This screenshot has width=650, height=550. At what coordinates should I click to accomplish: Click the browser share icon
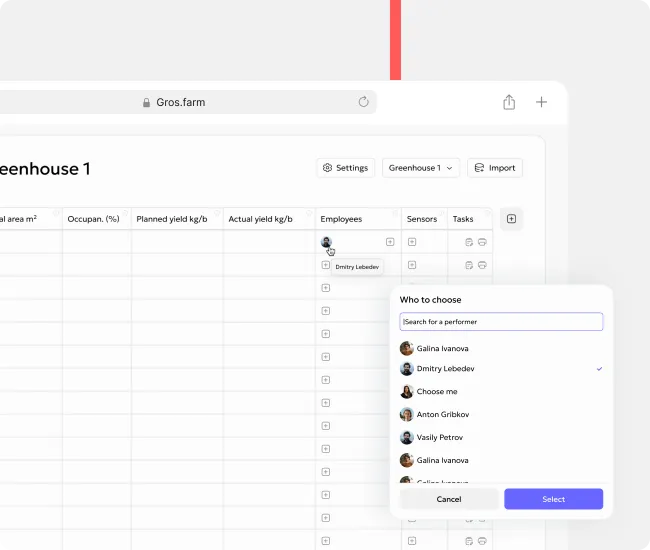pos(509,102)
